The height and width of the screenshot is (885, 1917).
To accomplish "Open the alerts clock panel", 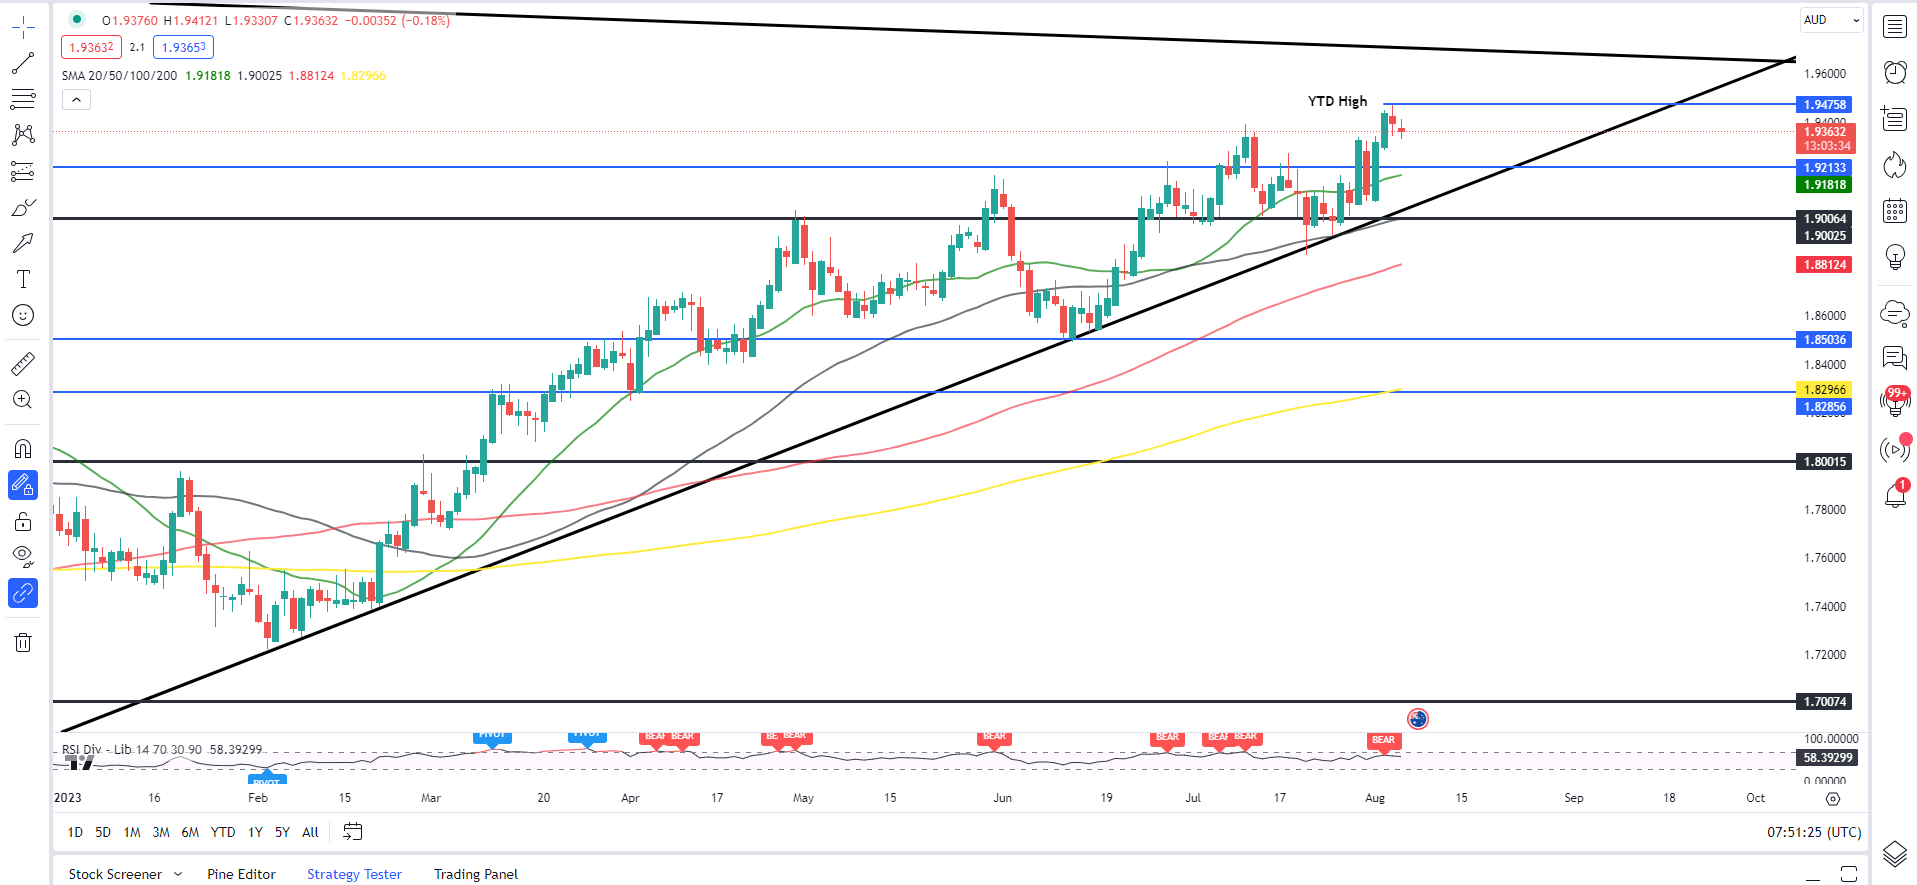I will 1895,72.
